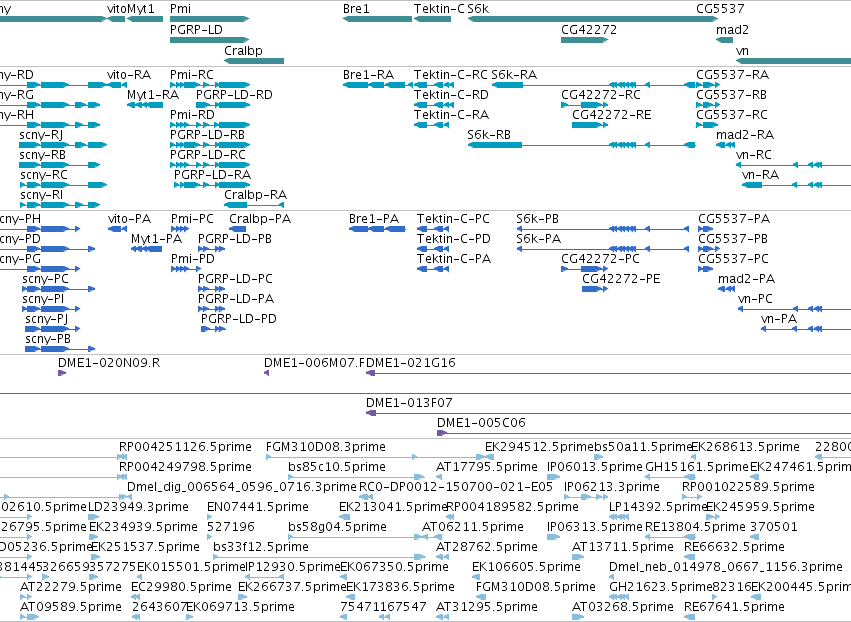Click EST bs33f12.5prime
The width and height of the screenshot is (851, 622).
pyautogui.click(x=261, y=547)
